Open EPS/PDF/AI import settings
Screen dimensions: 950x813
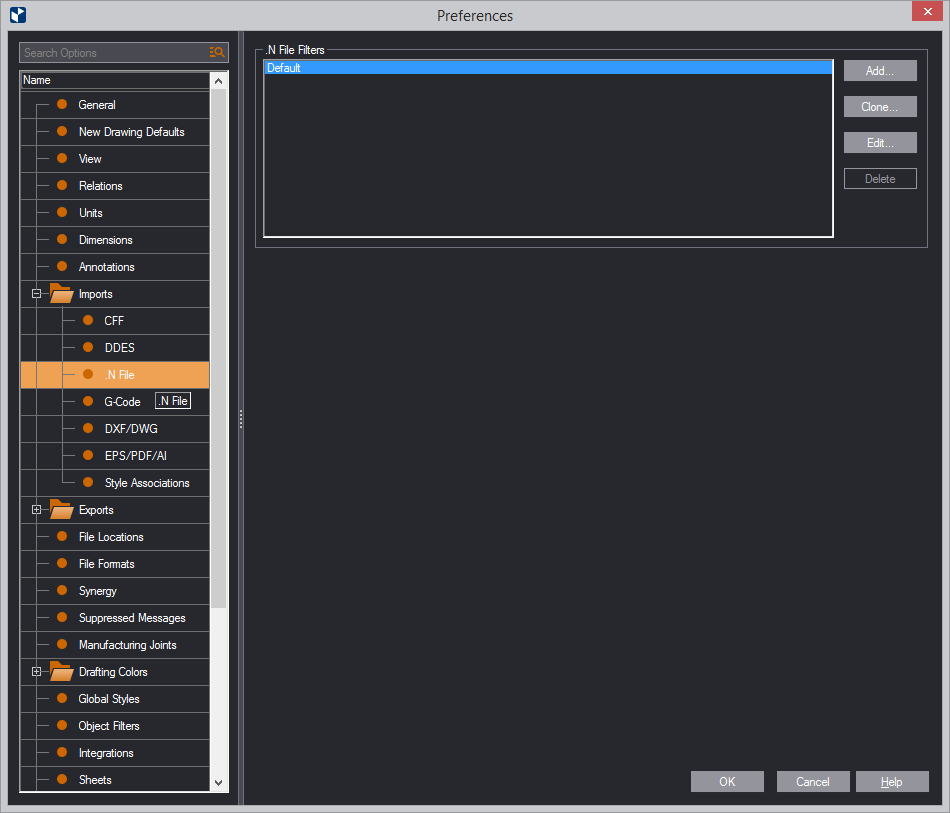[136, 456]
